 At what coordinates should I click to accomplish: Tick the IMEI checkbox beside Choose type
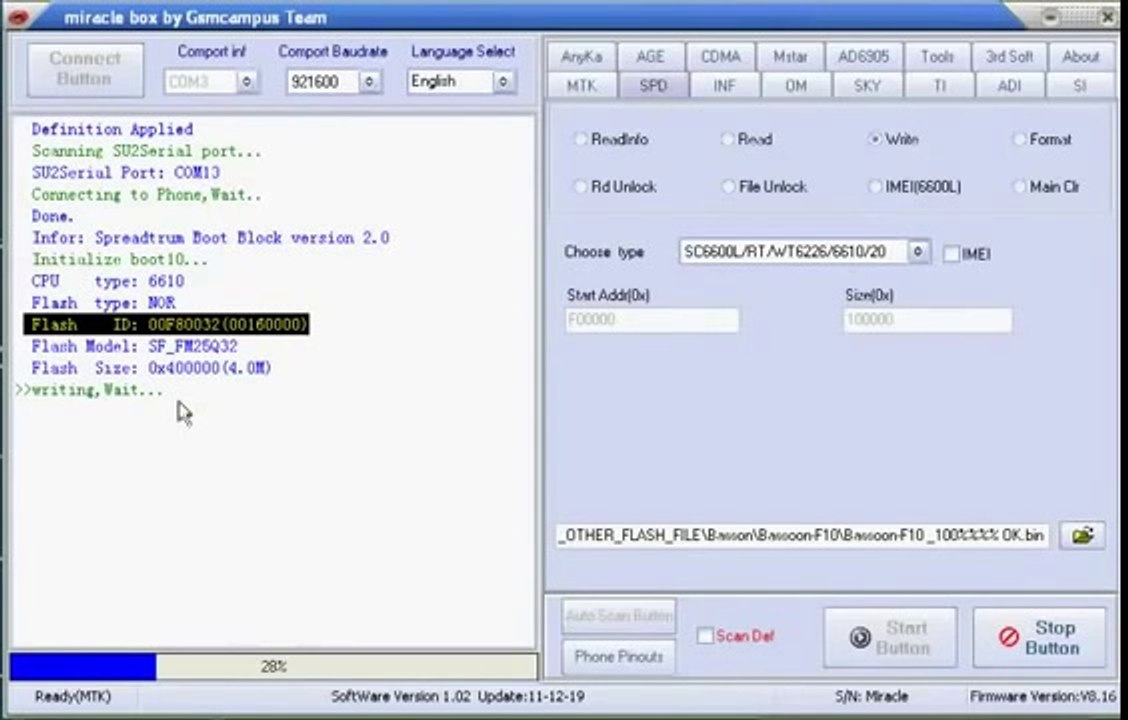point(951,254)
